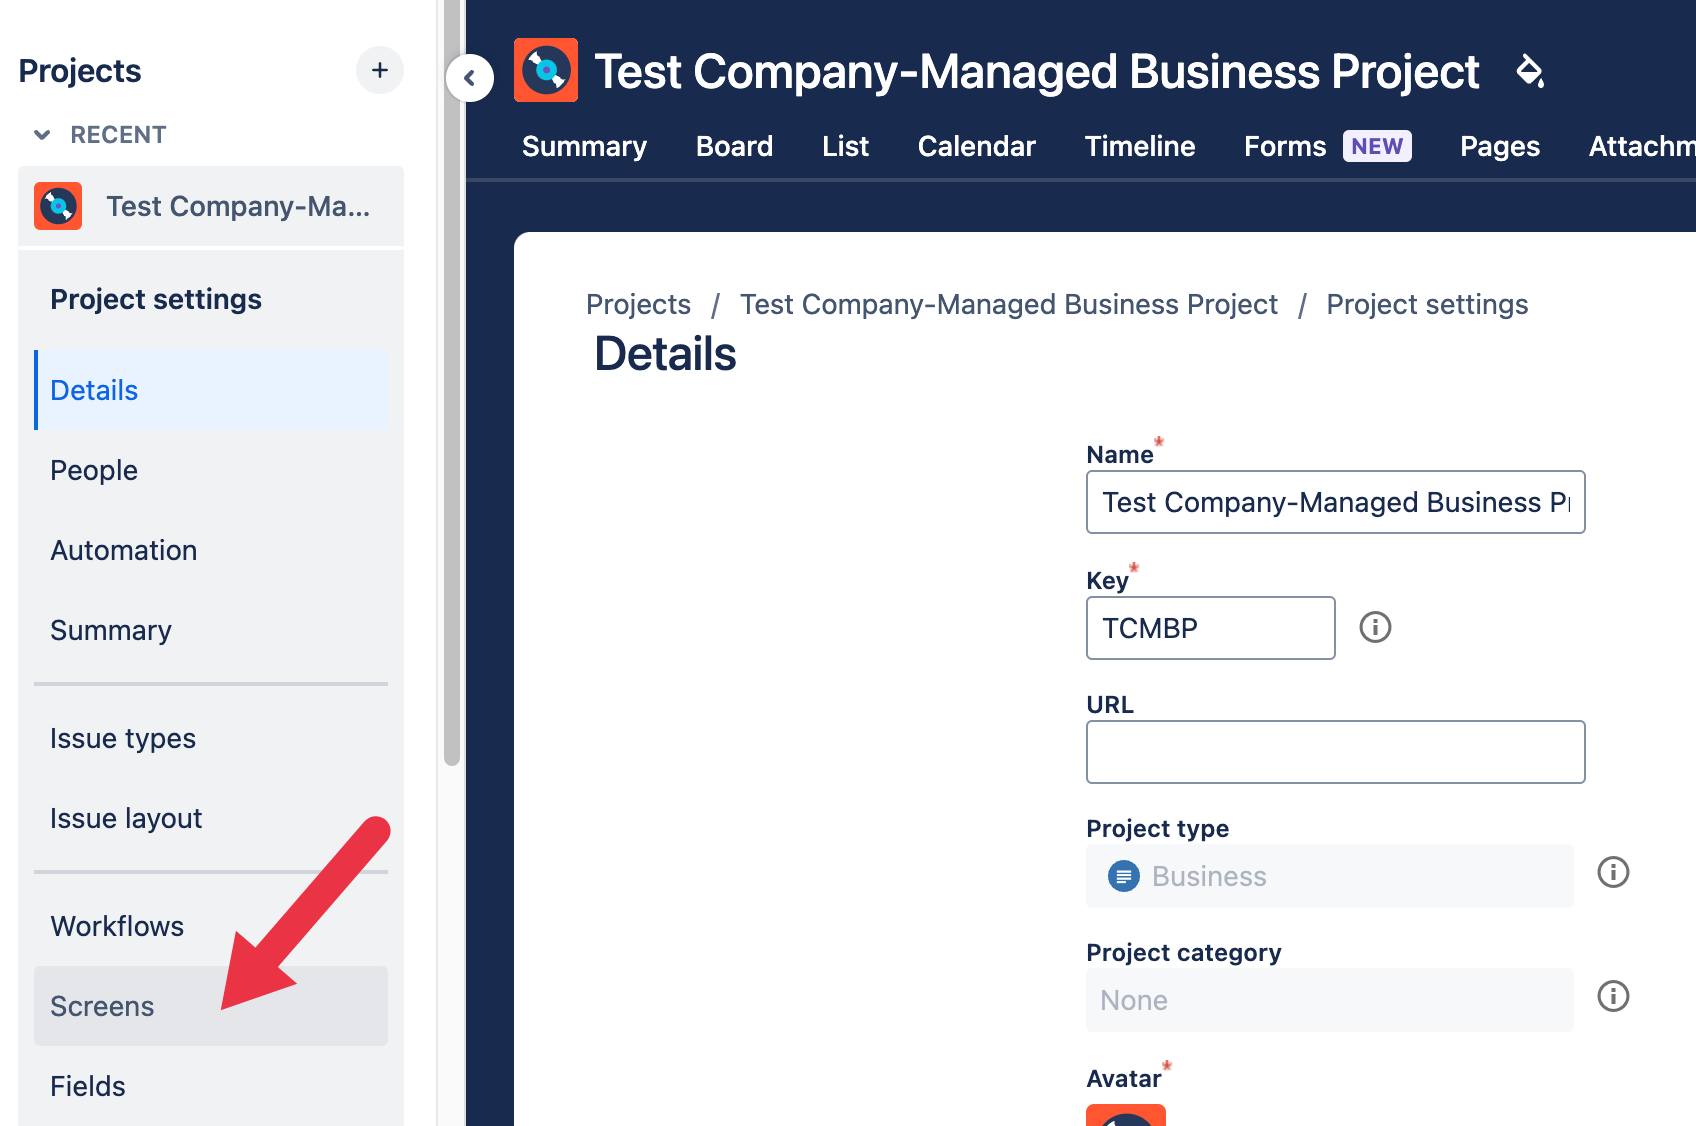
Task: Create a new project with the plus icon
Action: 380,70
